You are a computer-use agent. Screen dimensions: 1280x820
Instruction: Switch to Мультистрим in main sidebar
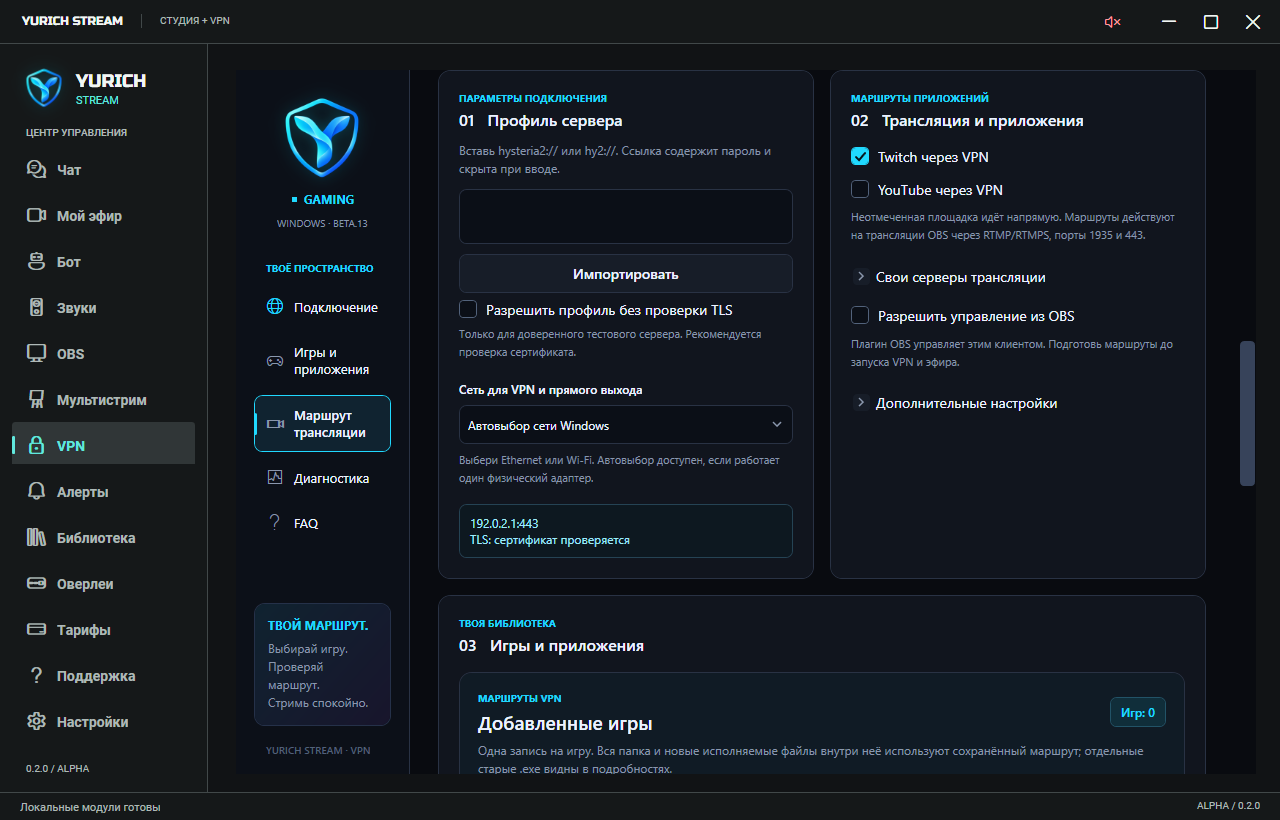(103, 400)
